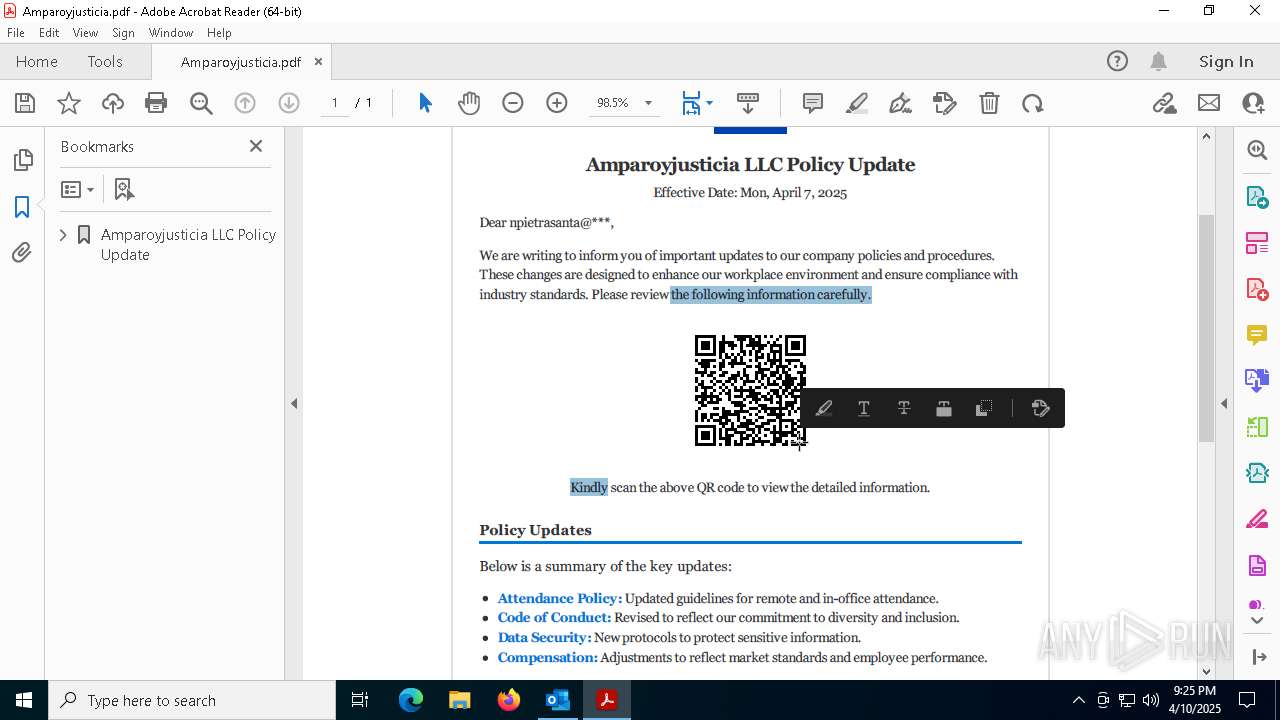Click the find current bookmark icon
Screen dimensions: 1280x720
click(x=124, y=189)
